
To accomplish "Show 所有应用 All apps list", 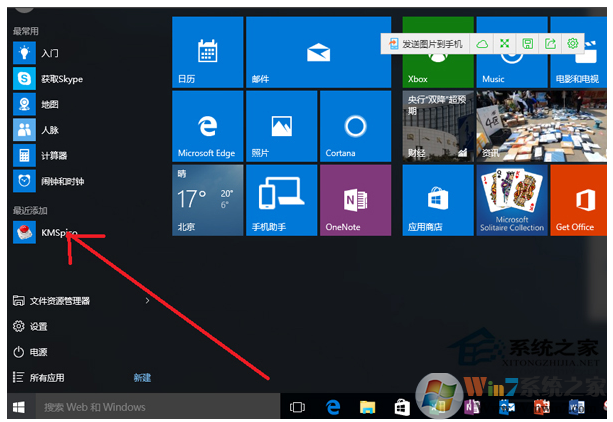I will coord(38,377).
